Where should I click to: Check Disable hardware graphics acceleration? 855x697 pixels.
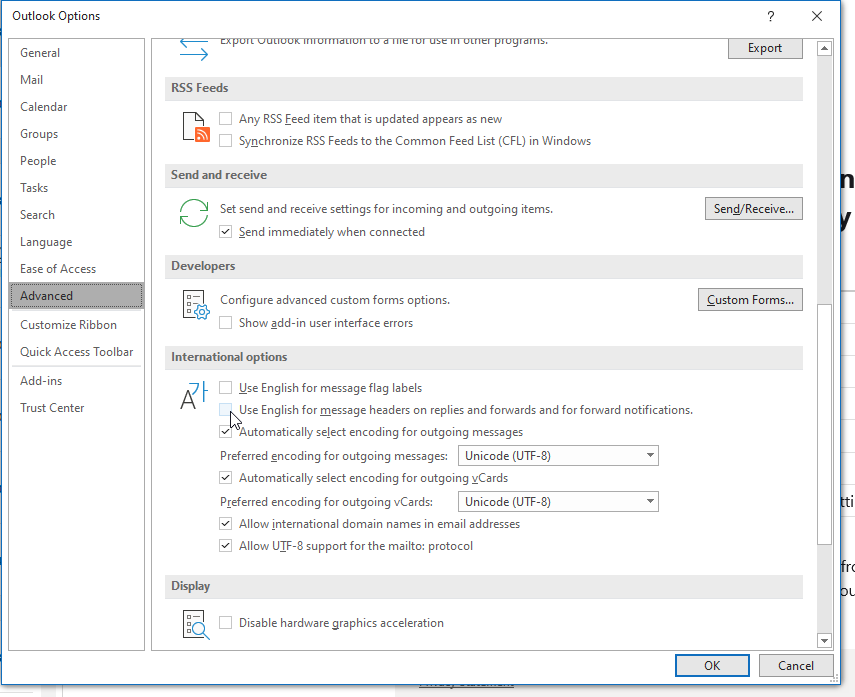tap(226, 623)
